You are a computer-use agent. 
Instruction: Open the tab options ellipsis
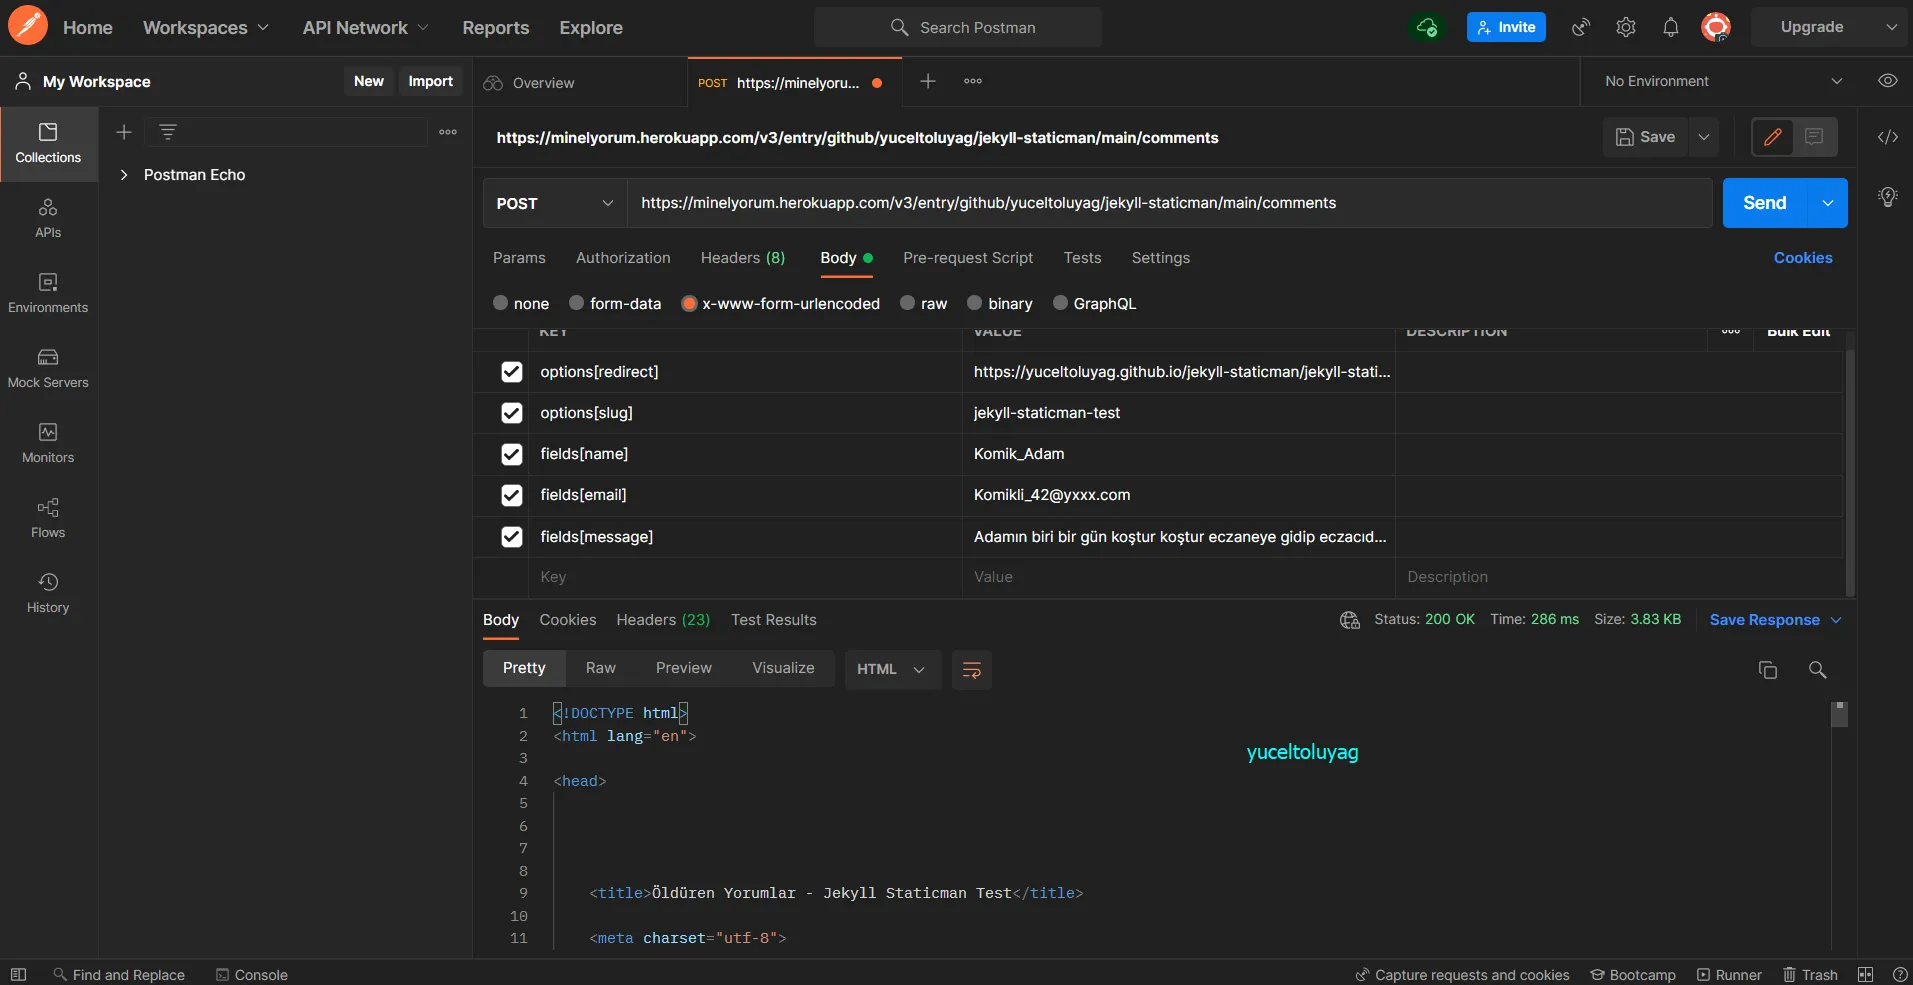973,81
